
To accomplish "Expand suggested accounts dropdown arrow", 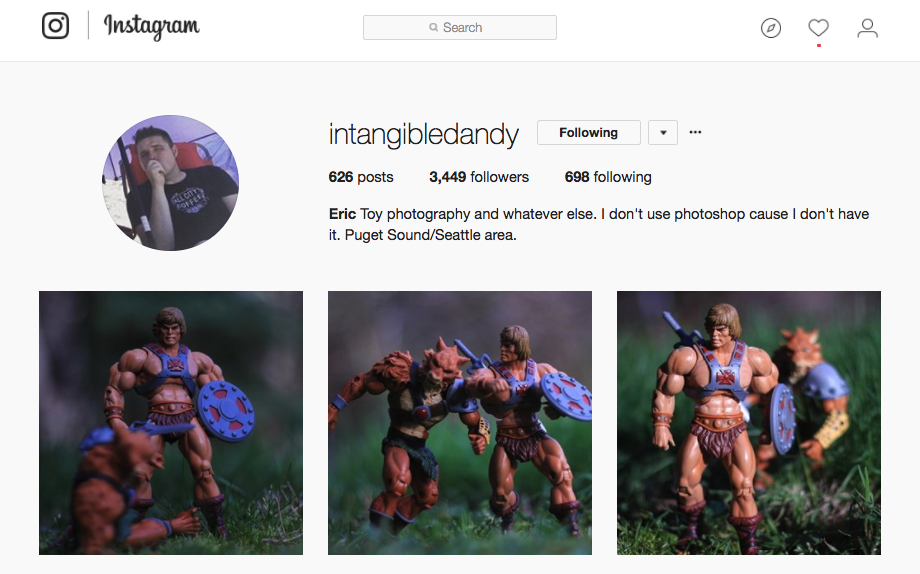I will click(663, 133).
